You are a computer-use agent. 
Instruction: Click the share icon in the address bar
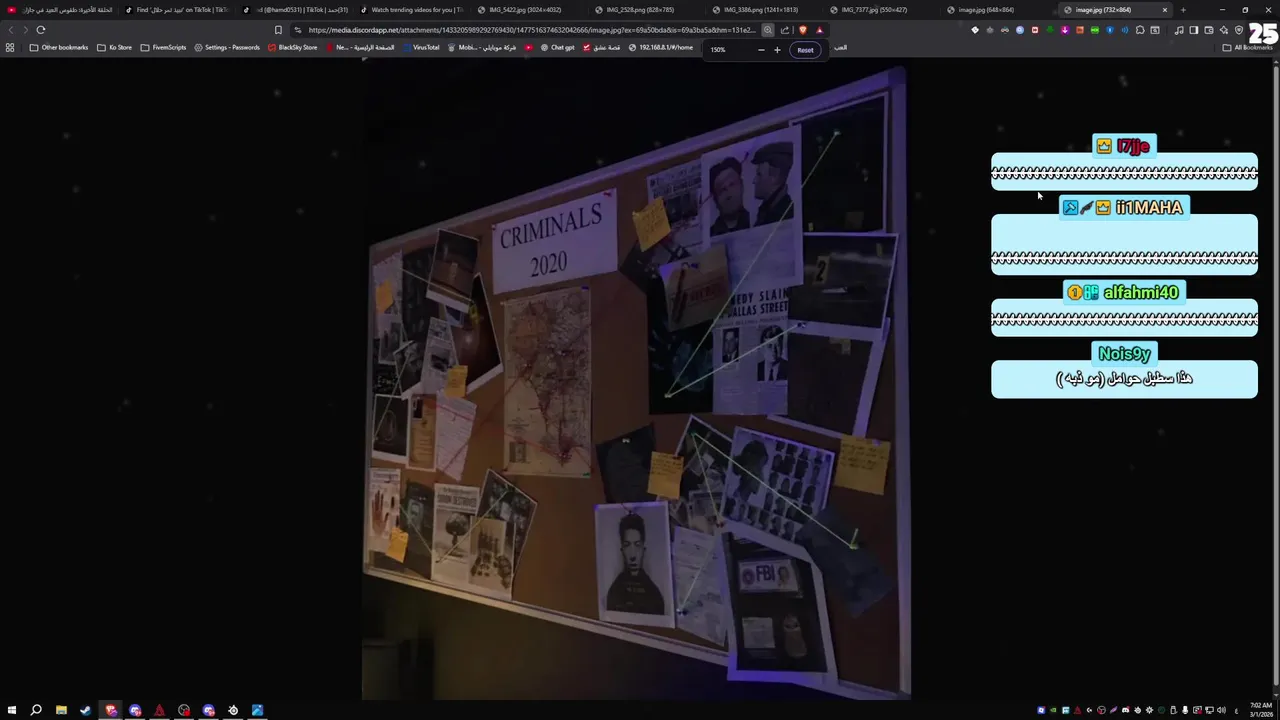[x=785, y=30]
